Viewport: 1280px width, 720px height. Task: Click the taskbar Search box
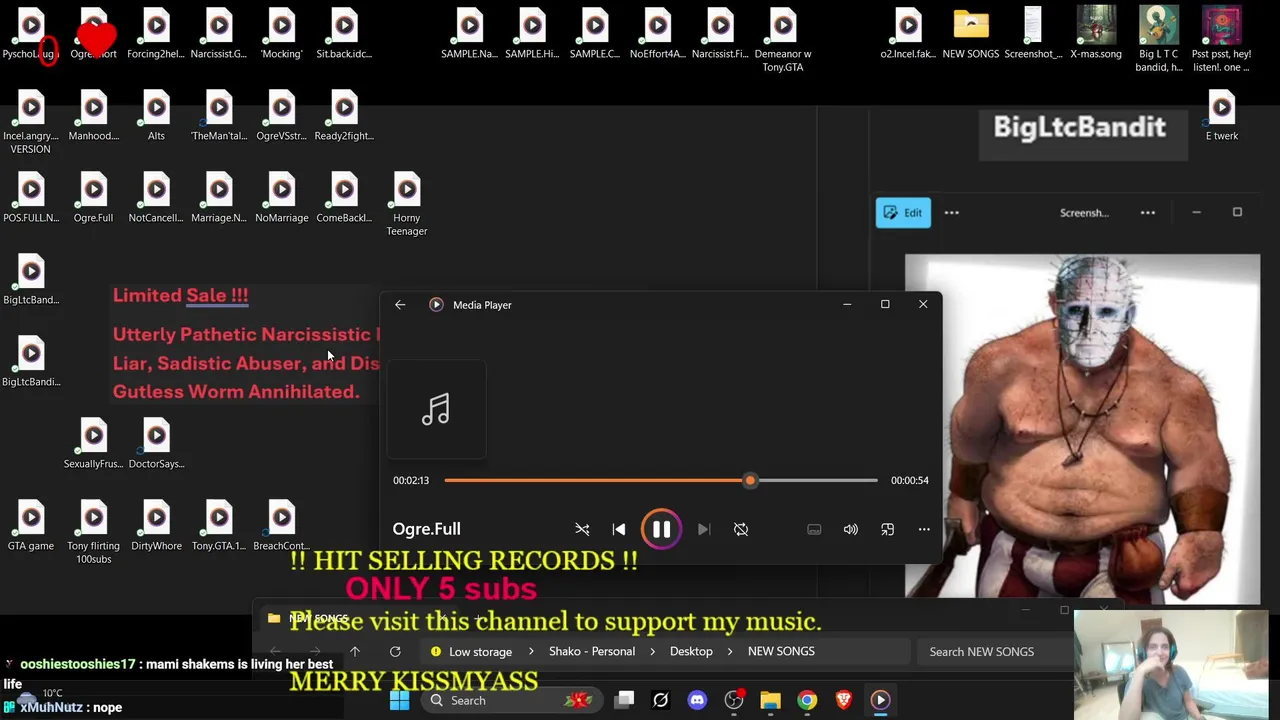510,701
